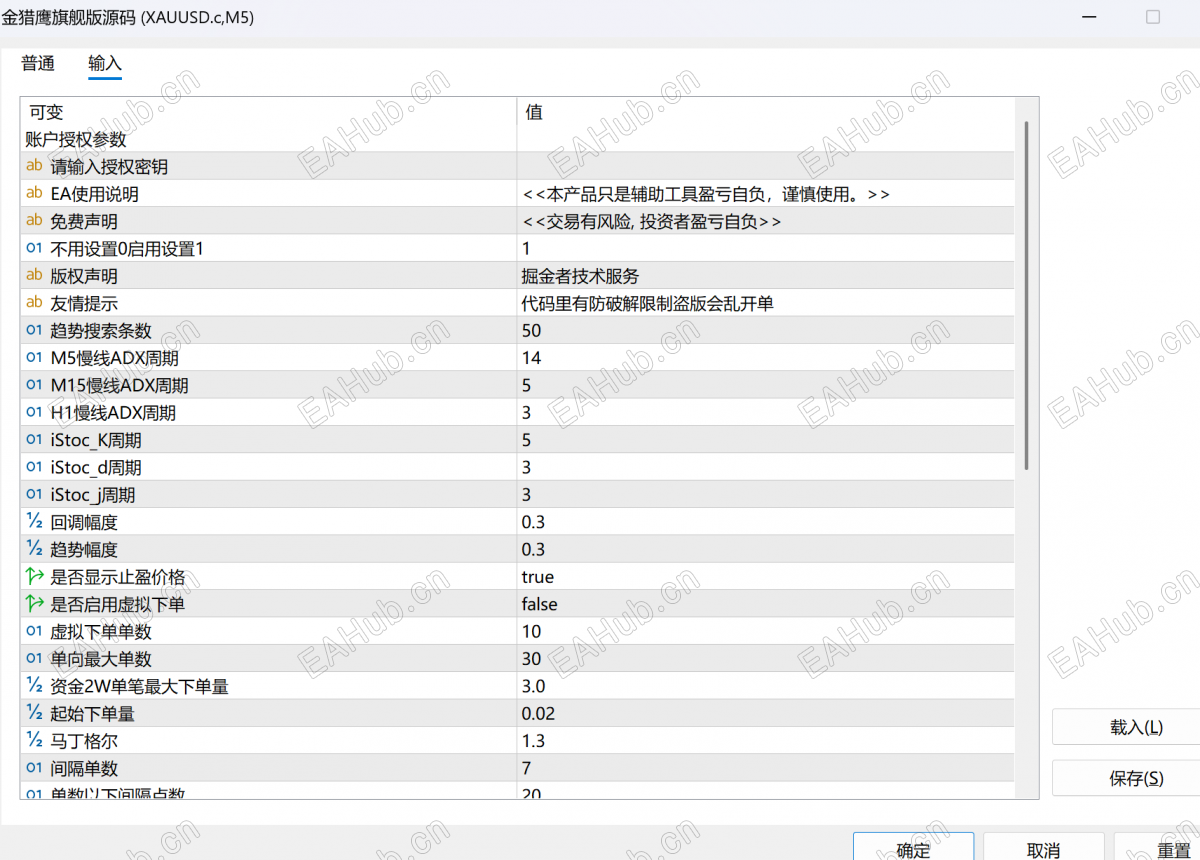Screen dimensions: 1200x860
Task: Click the ½ icon beside 起始下单量
Action: click(34, 713)
